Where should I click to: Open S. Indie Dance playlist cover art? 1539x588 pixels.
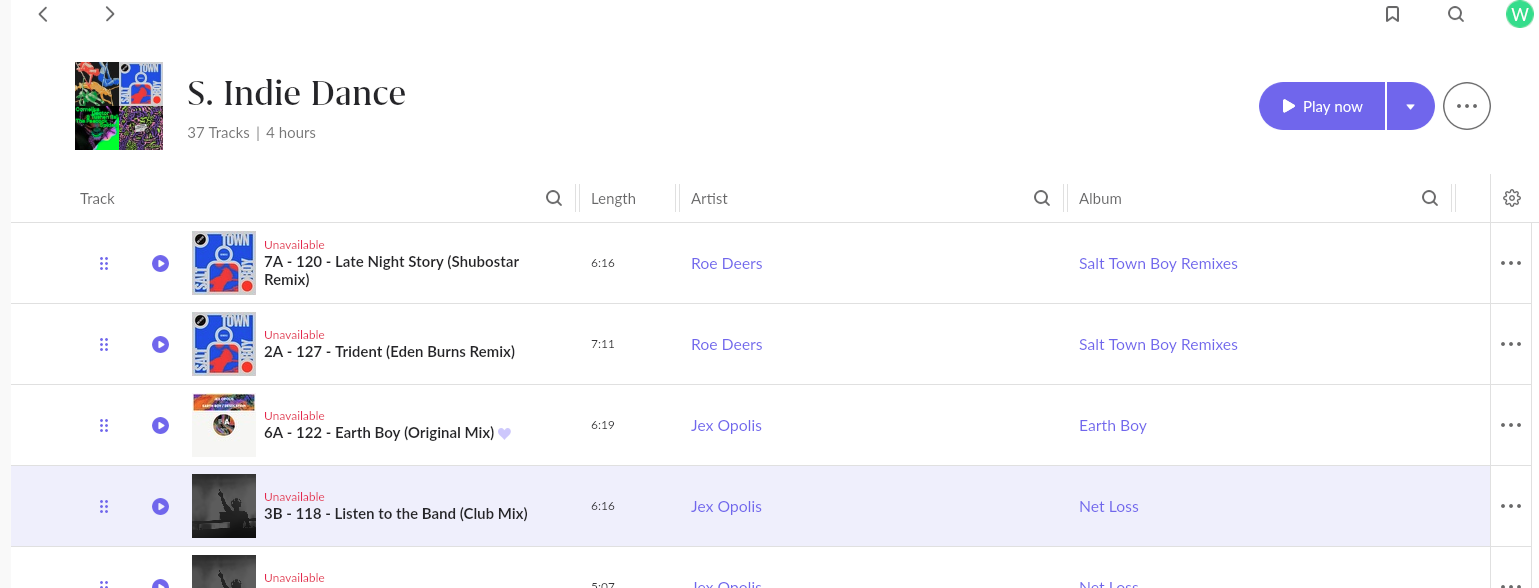tap(119, 106)
